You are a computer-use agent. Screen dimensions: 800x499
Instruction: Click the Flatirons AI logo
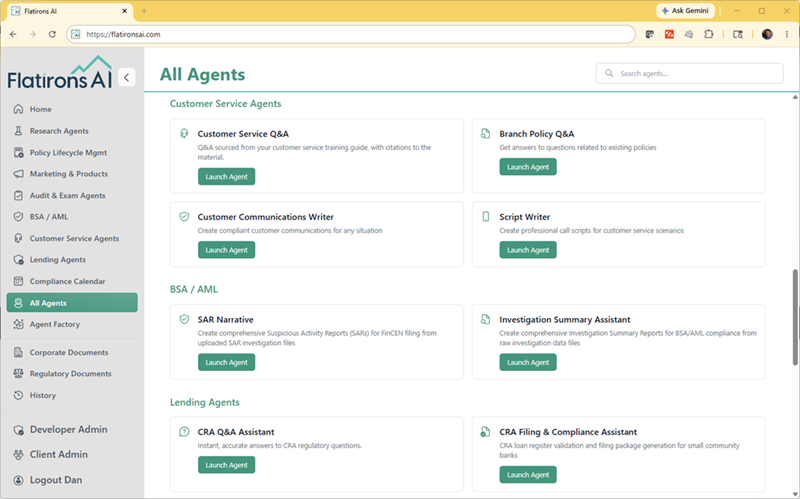pos(60,72)
